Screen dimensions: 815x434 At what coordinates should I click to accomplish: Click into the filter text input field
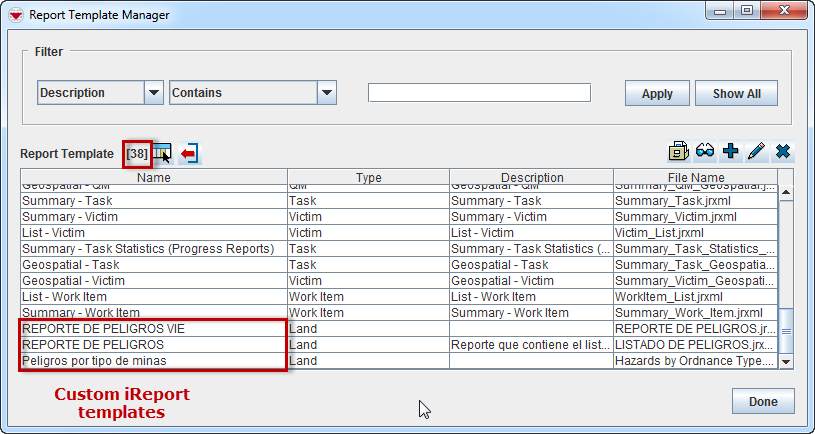point(479,93)
